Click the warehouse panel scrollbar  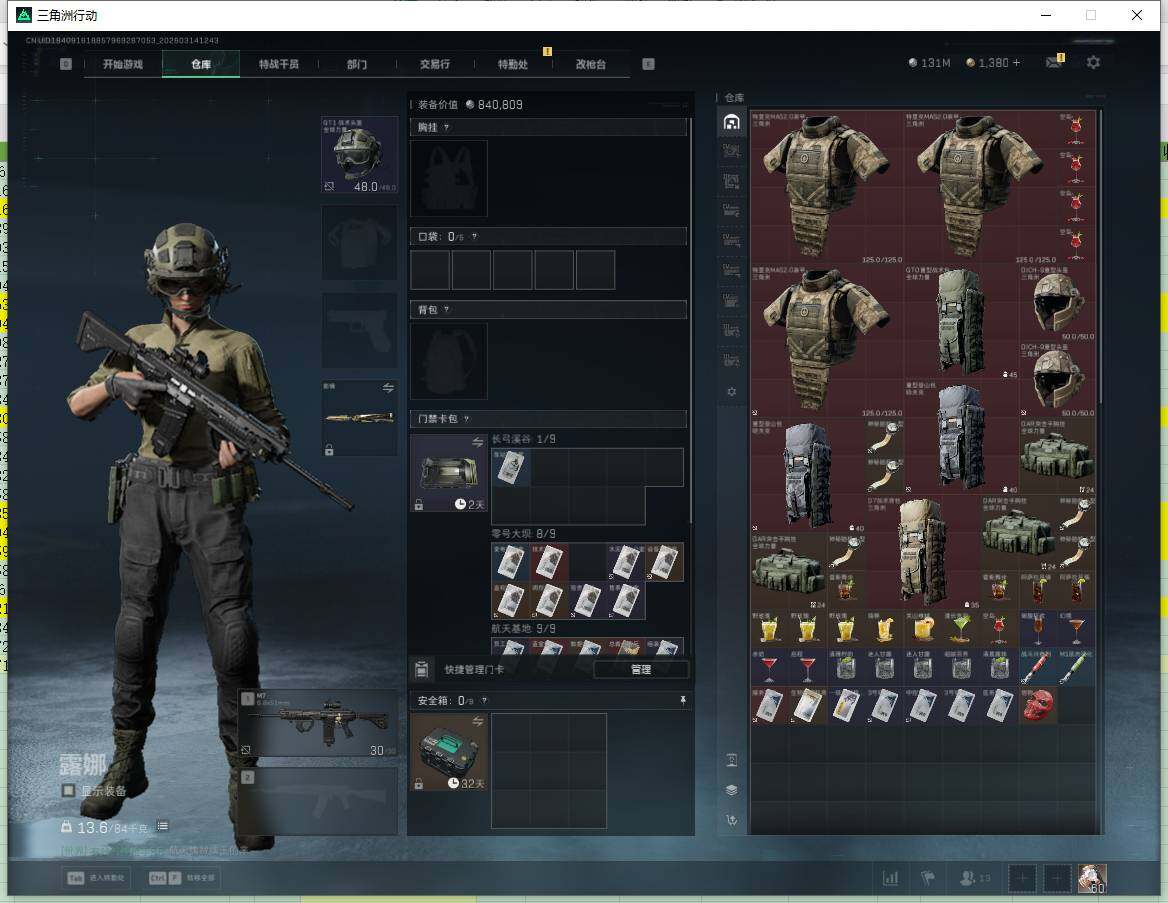coord(1099,259)
